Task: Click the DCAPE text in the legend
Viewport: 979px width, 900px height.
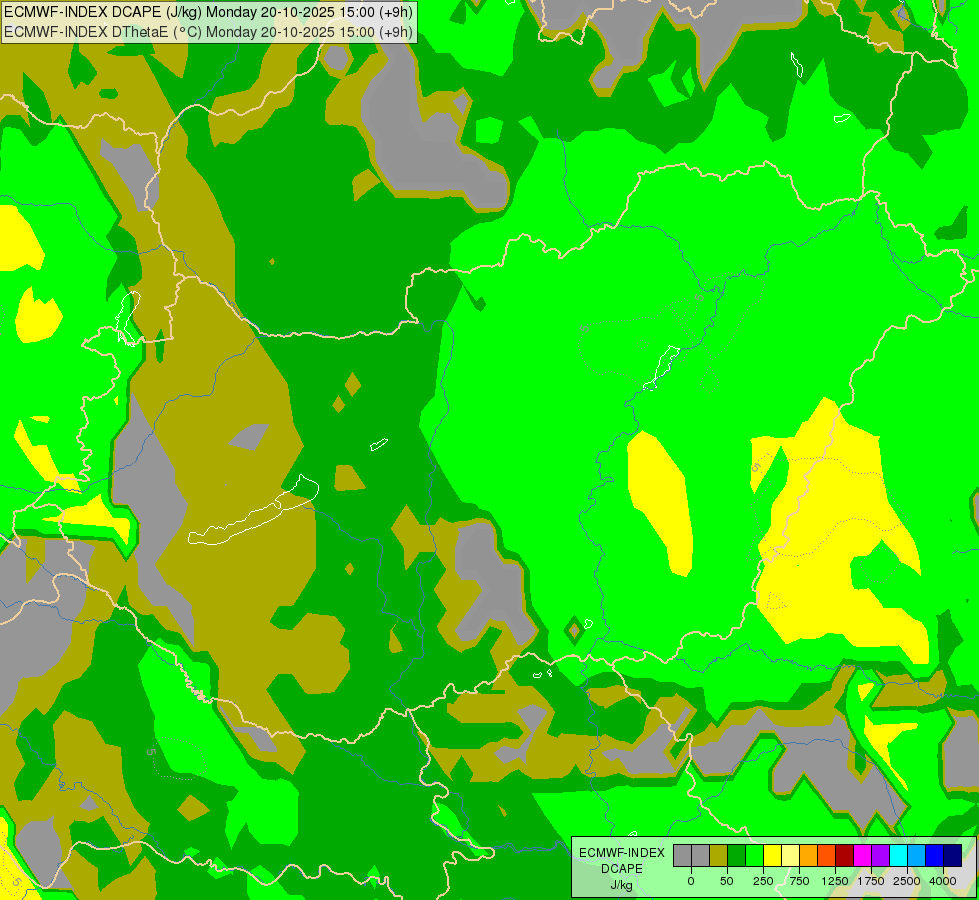Action: pos(622,869)
